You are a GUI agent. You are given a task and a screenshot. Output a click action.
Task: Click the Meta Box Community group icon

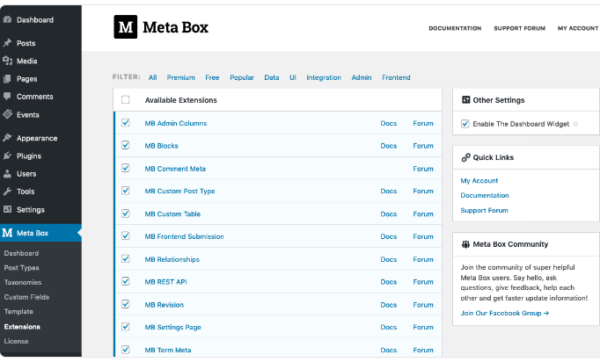pos(466,244)
